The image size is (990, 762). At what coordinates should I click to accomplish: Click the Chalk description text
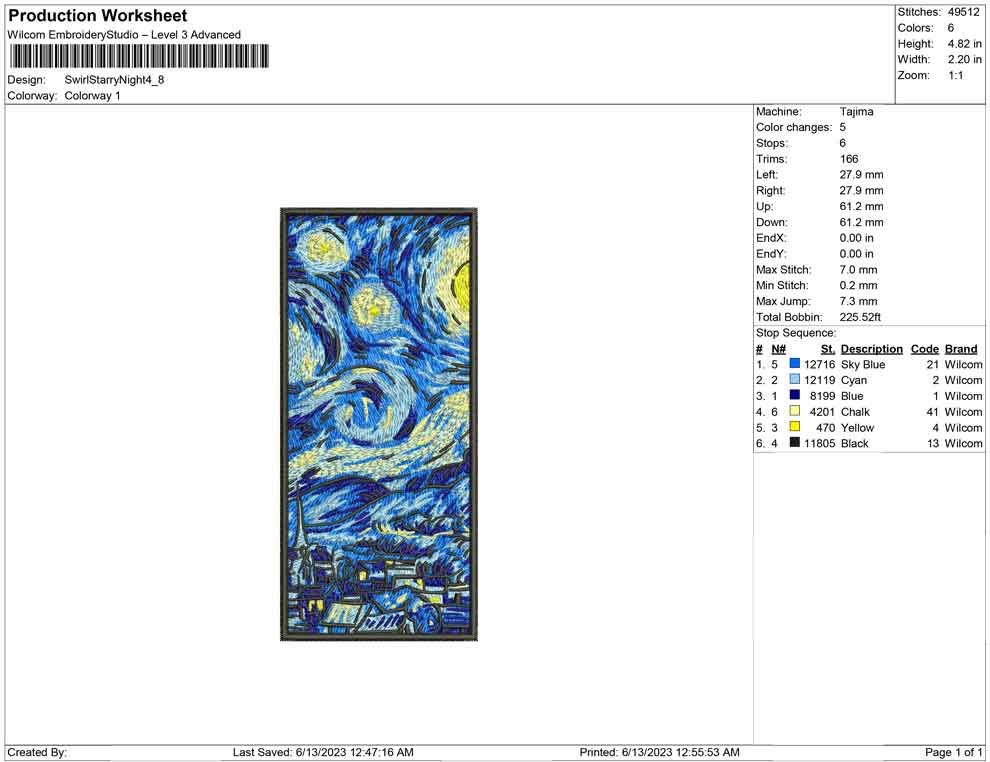(855, 412)
